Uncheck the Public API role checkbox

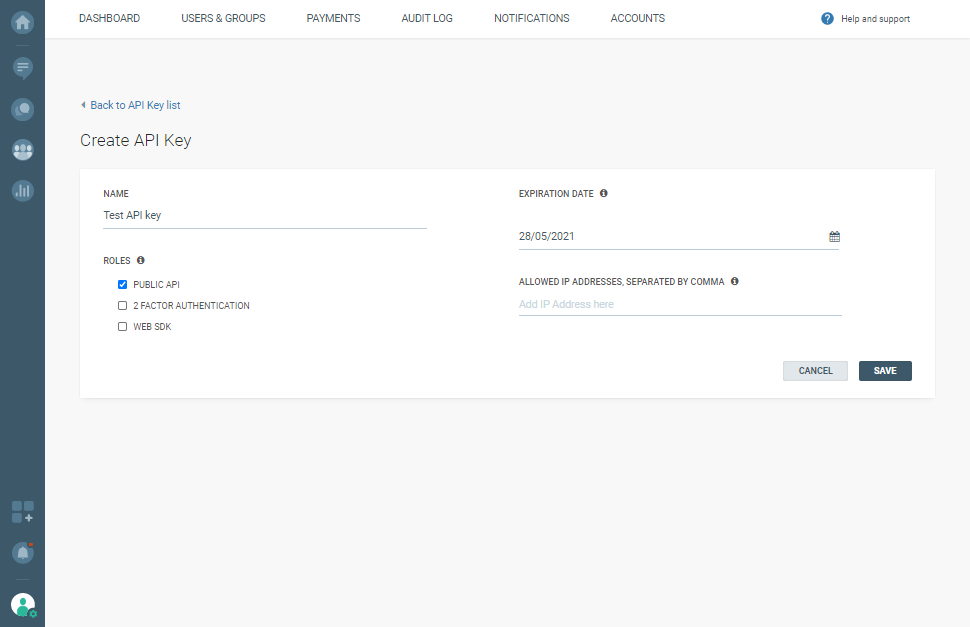pos(122,285)
